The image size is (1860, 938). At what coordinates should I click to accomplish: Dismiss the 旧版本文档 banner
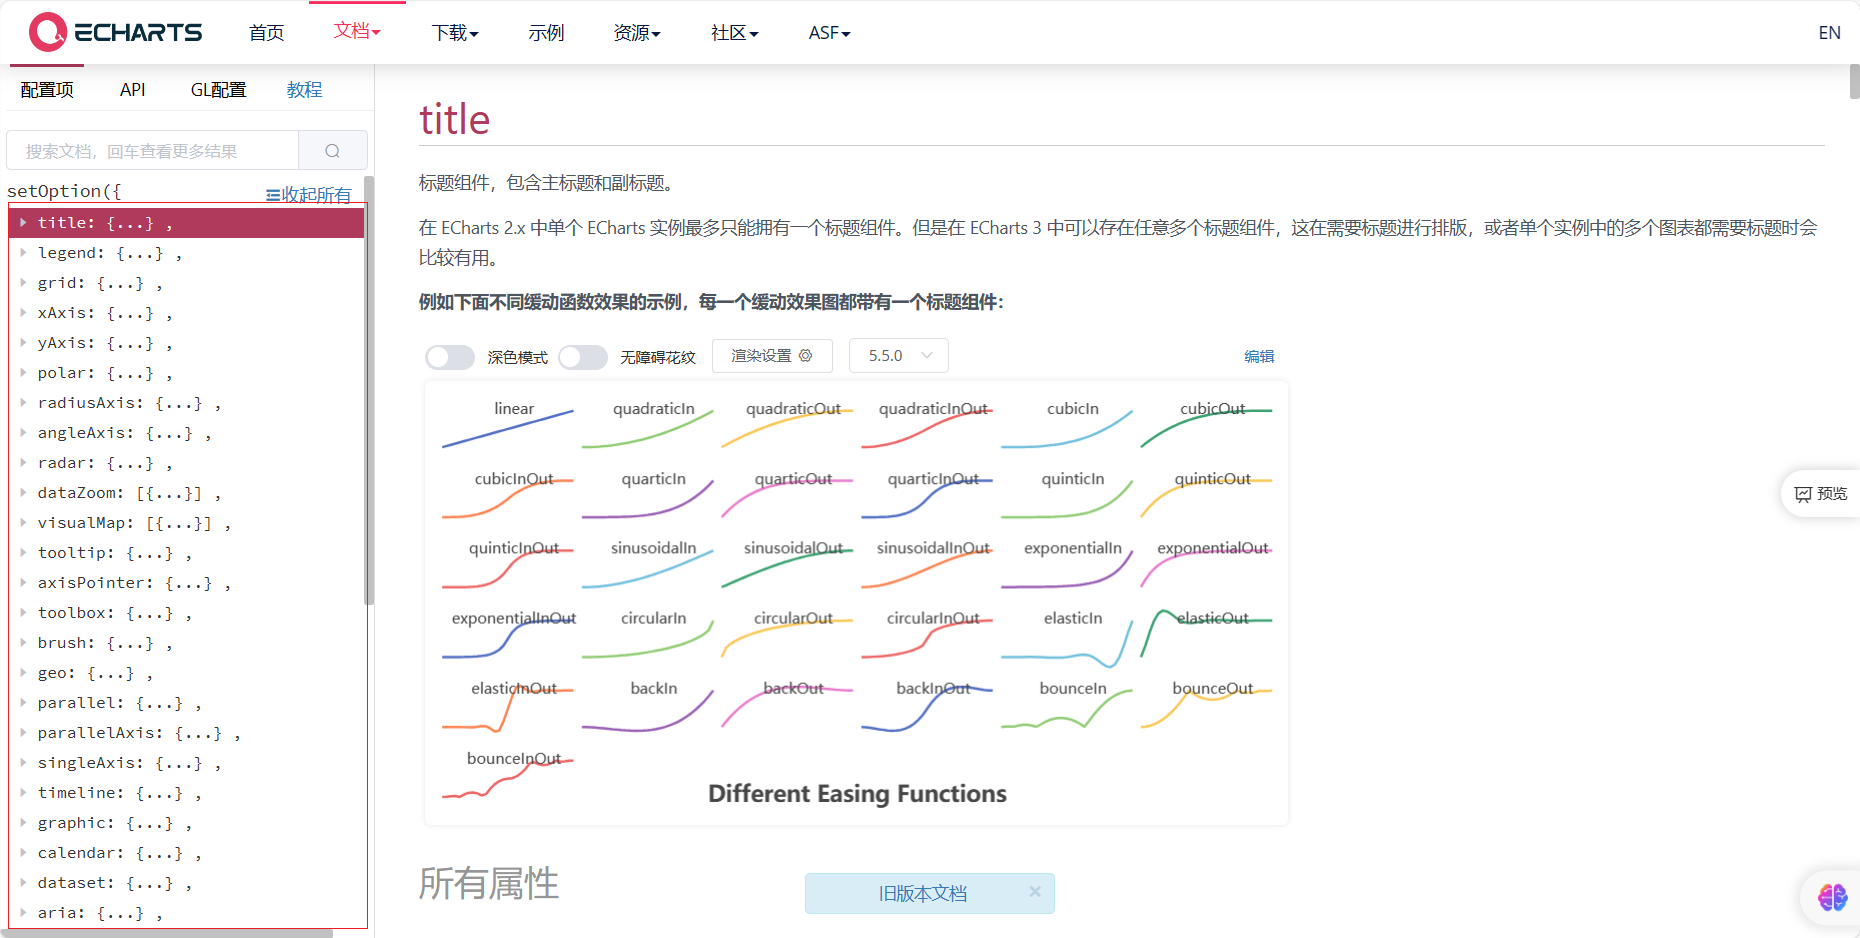[x=1035, y=893]
